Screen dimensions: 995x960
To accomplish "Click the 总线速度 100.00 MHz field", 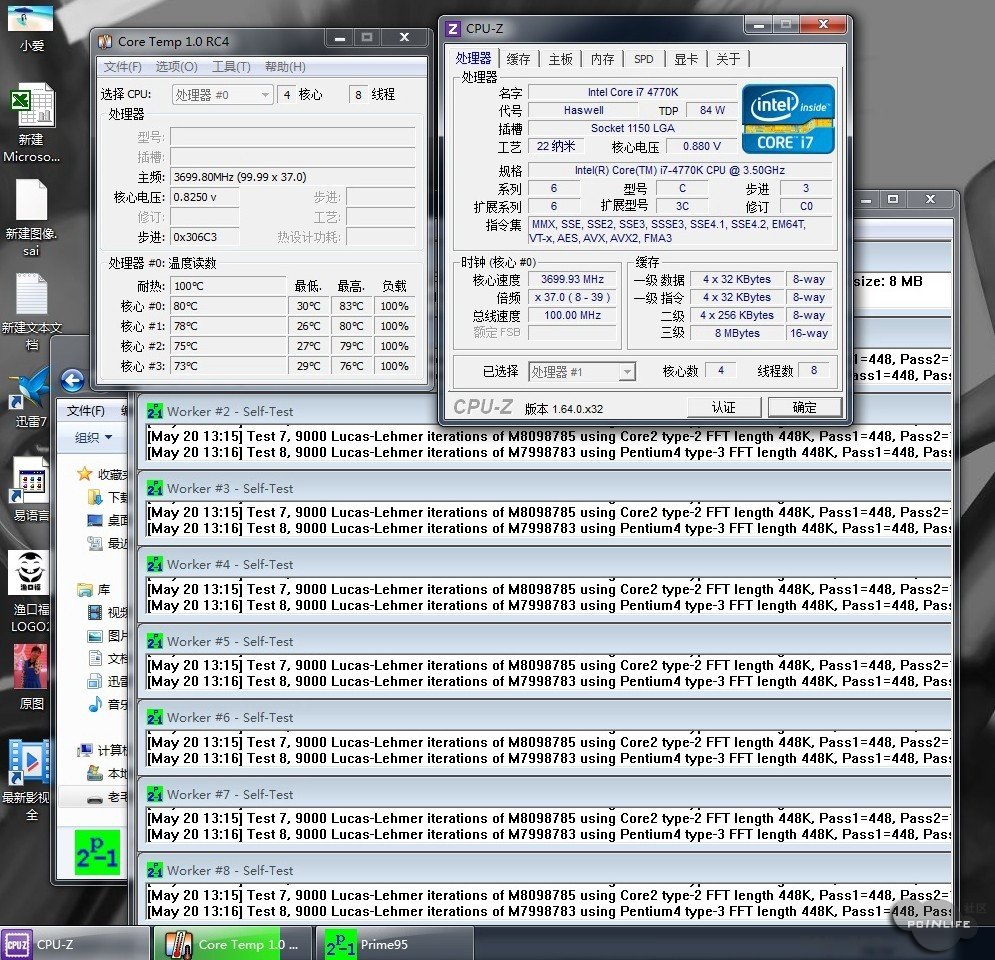I will (572, 315).
